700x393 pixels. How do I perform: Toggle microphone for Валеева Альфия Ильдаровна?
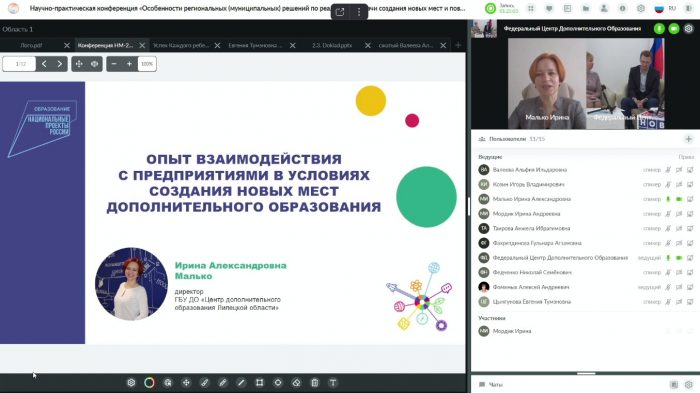[x=668, y=170]
